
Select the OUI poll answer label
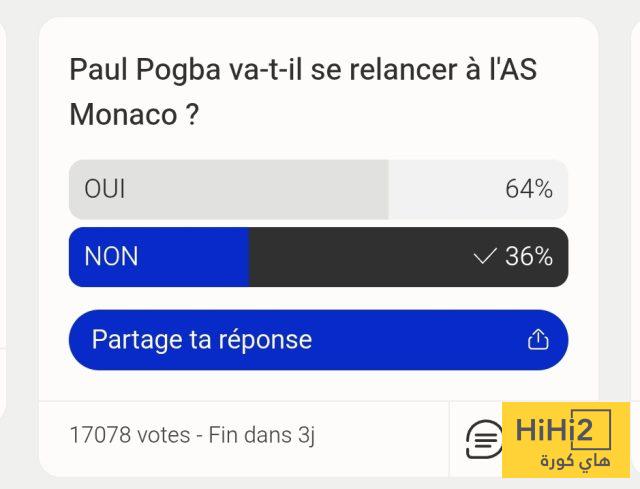point(105,190)
